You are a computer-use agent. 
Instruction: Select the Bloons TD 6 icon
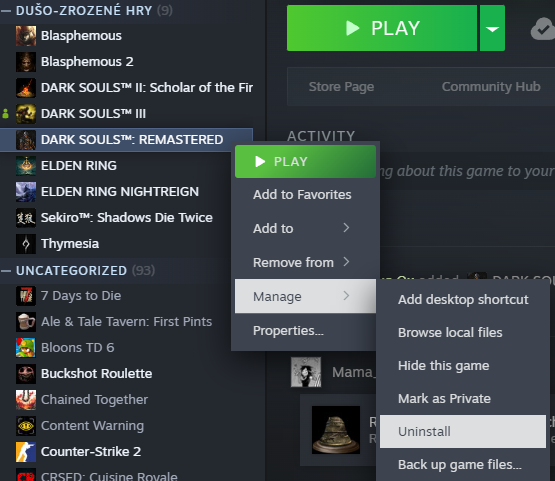point(26,348)
